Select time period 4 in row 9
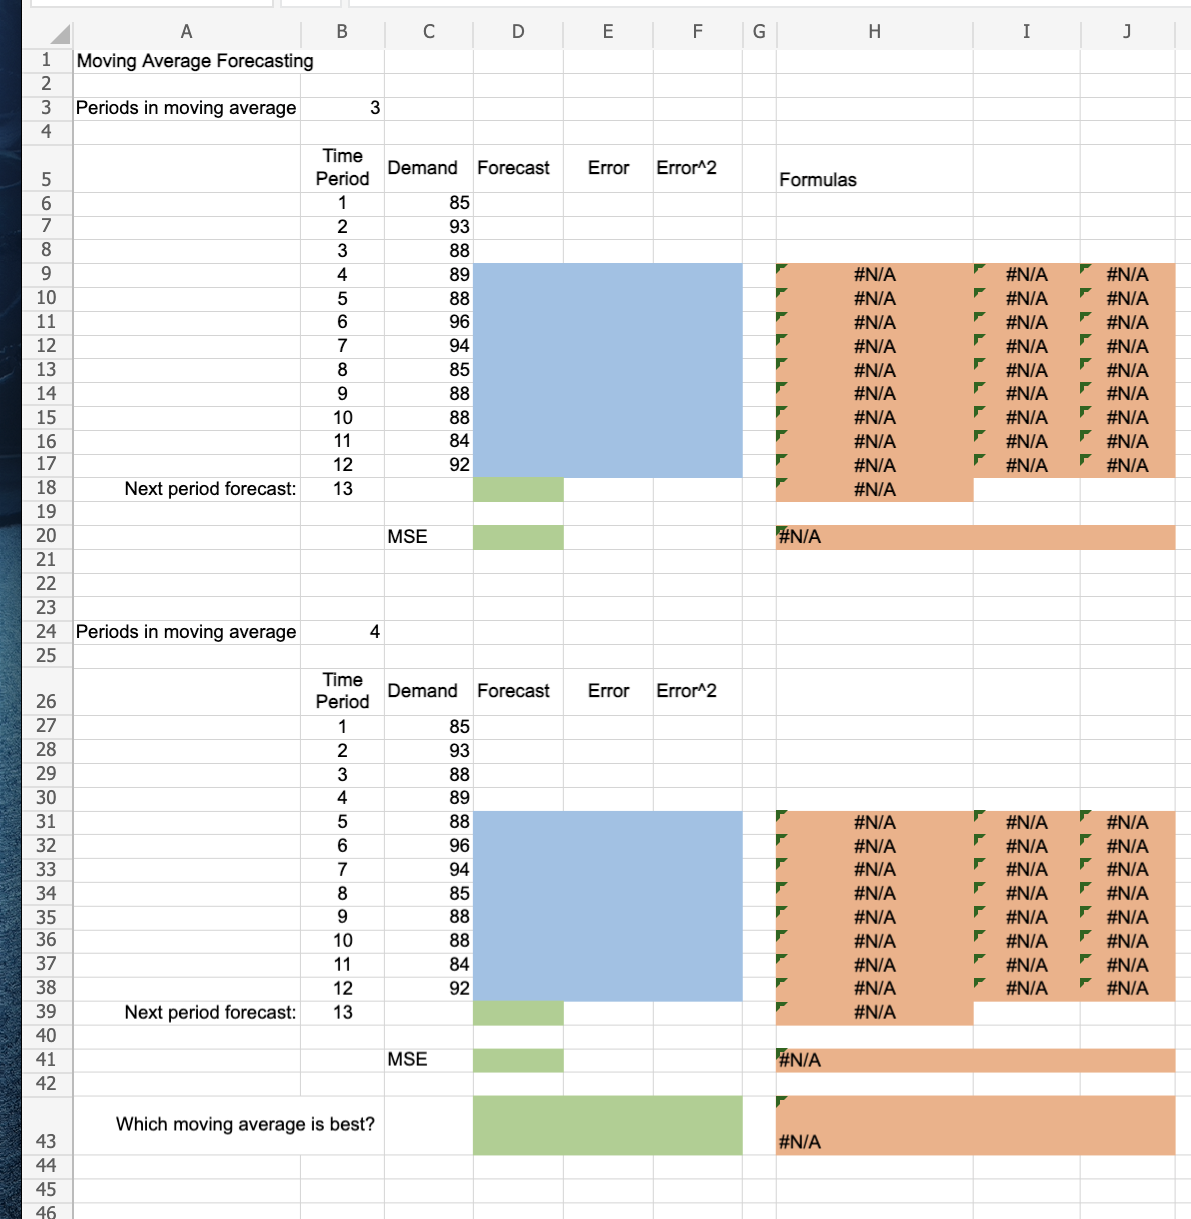 (x=342, y=274)
